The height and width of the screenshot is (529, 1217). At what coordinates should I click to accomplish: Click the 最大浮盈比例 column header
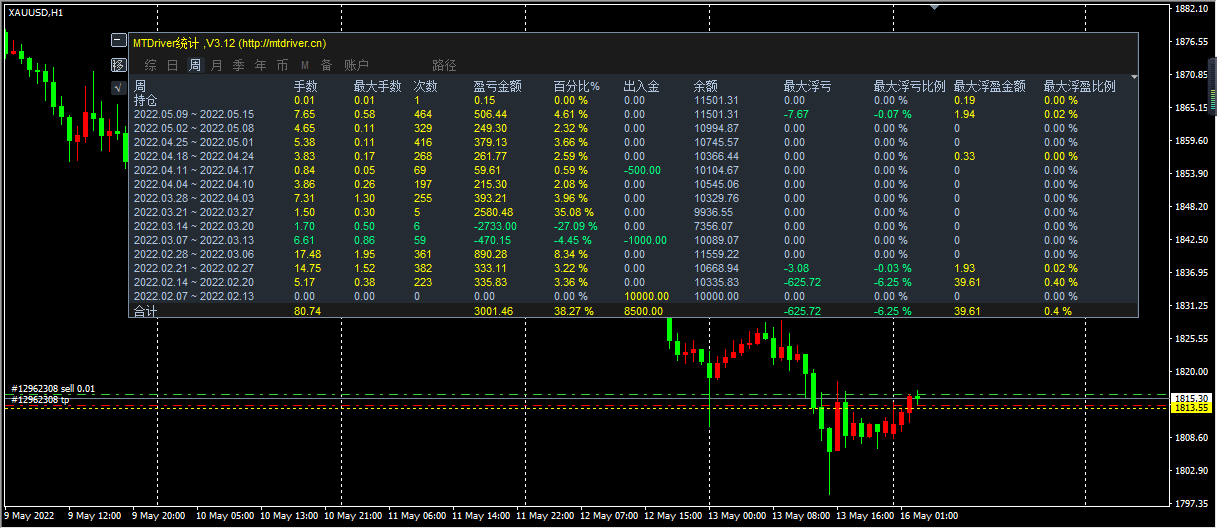tap(1080, 87)
